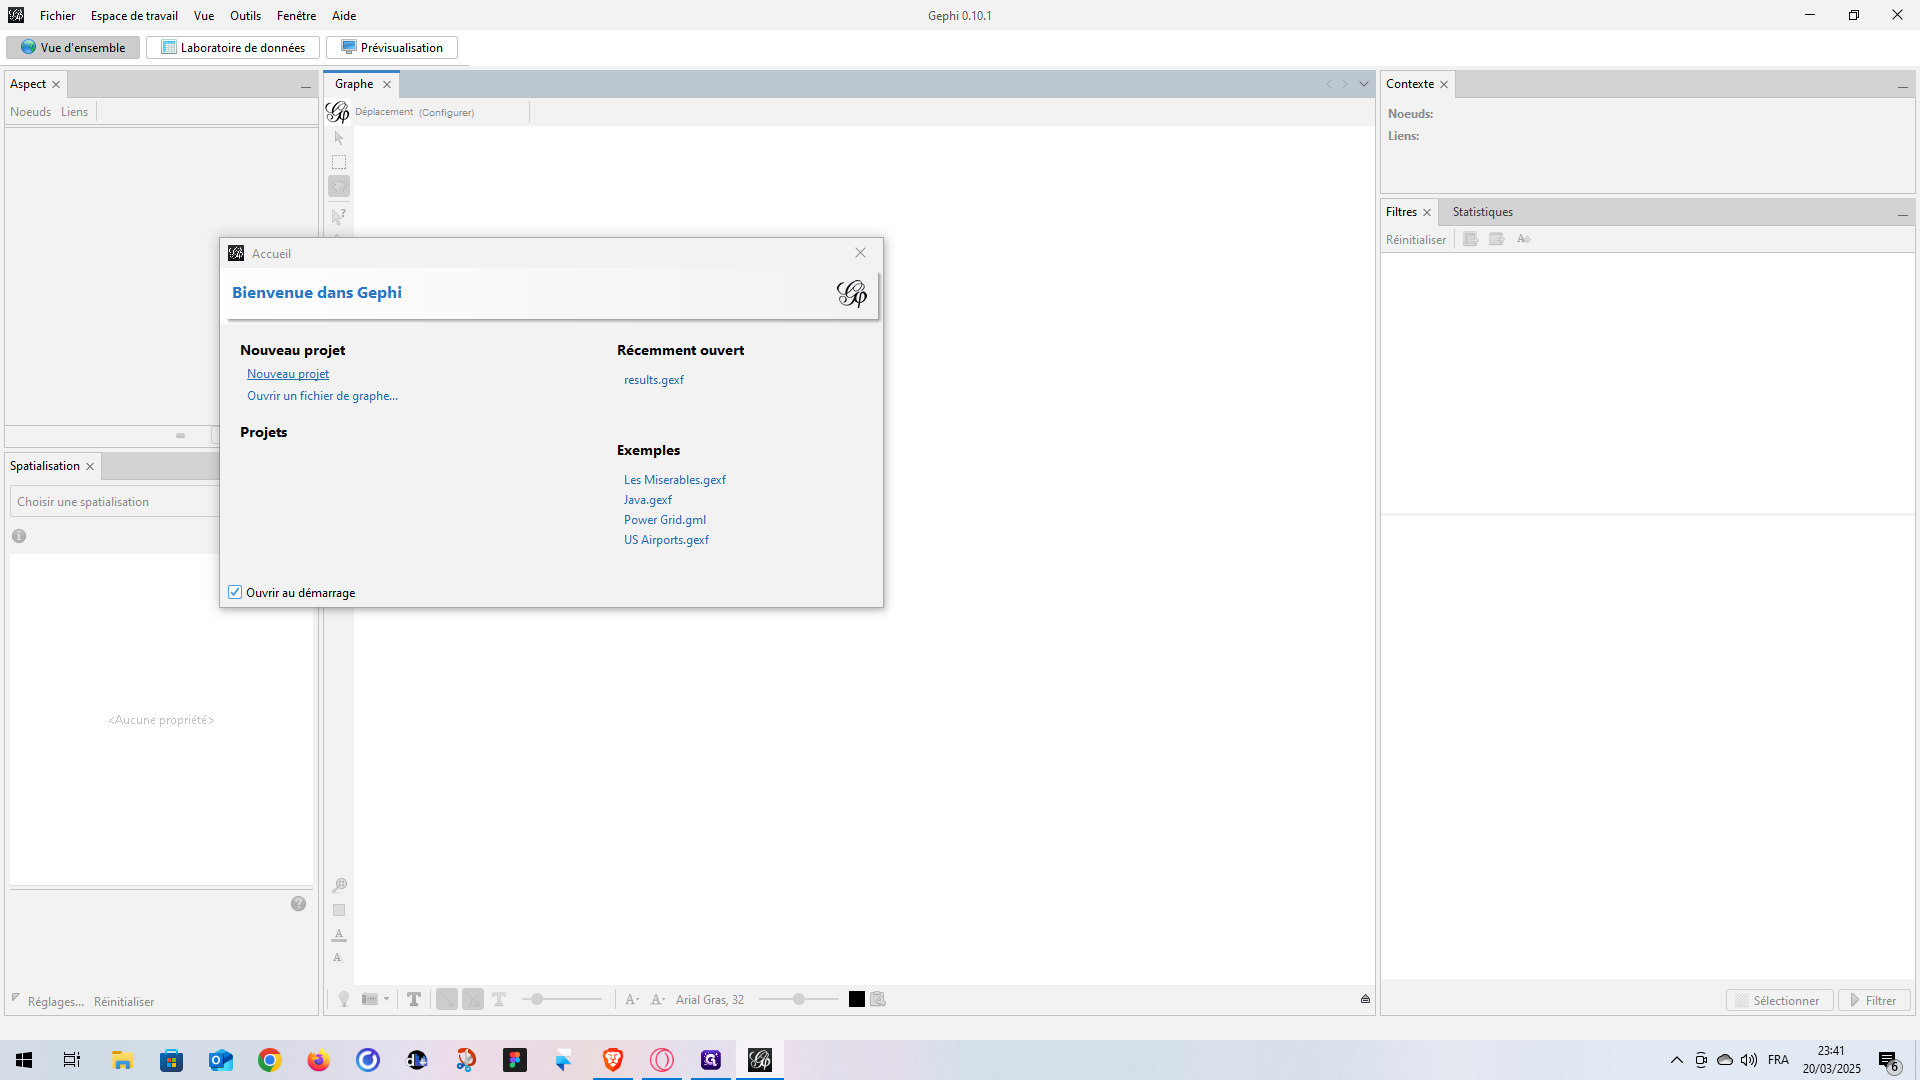
Task: Click the reset colors square icon
Action: pos(339,910)
